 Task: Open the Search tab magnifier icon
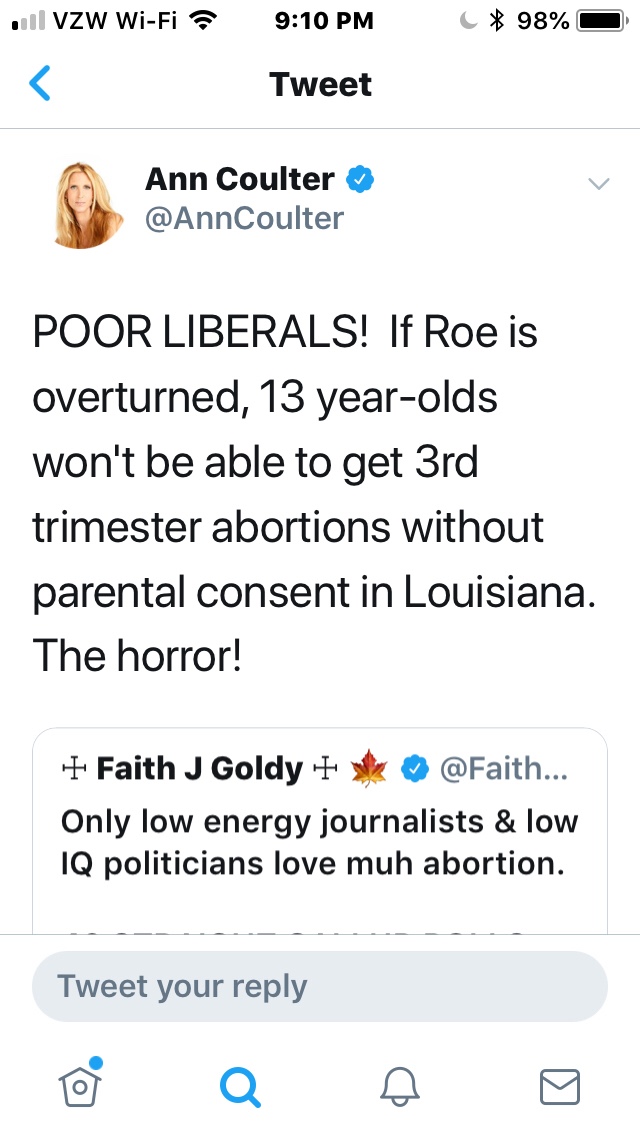(x=240, y=1084)
